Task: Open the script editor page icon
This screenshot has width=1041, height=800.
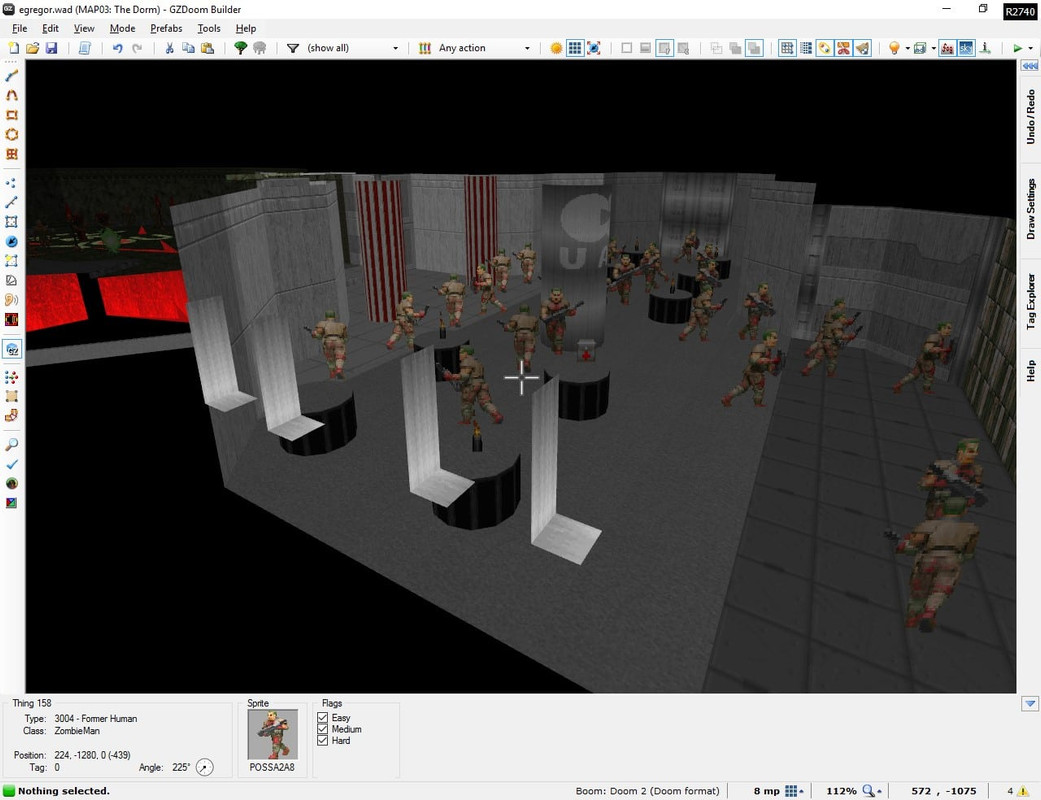Action: [84, 48]
